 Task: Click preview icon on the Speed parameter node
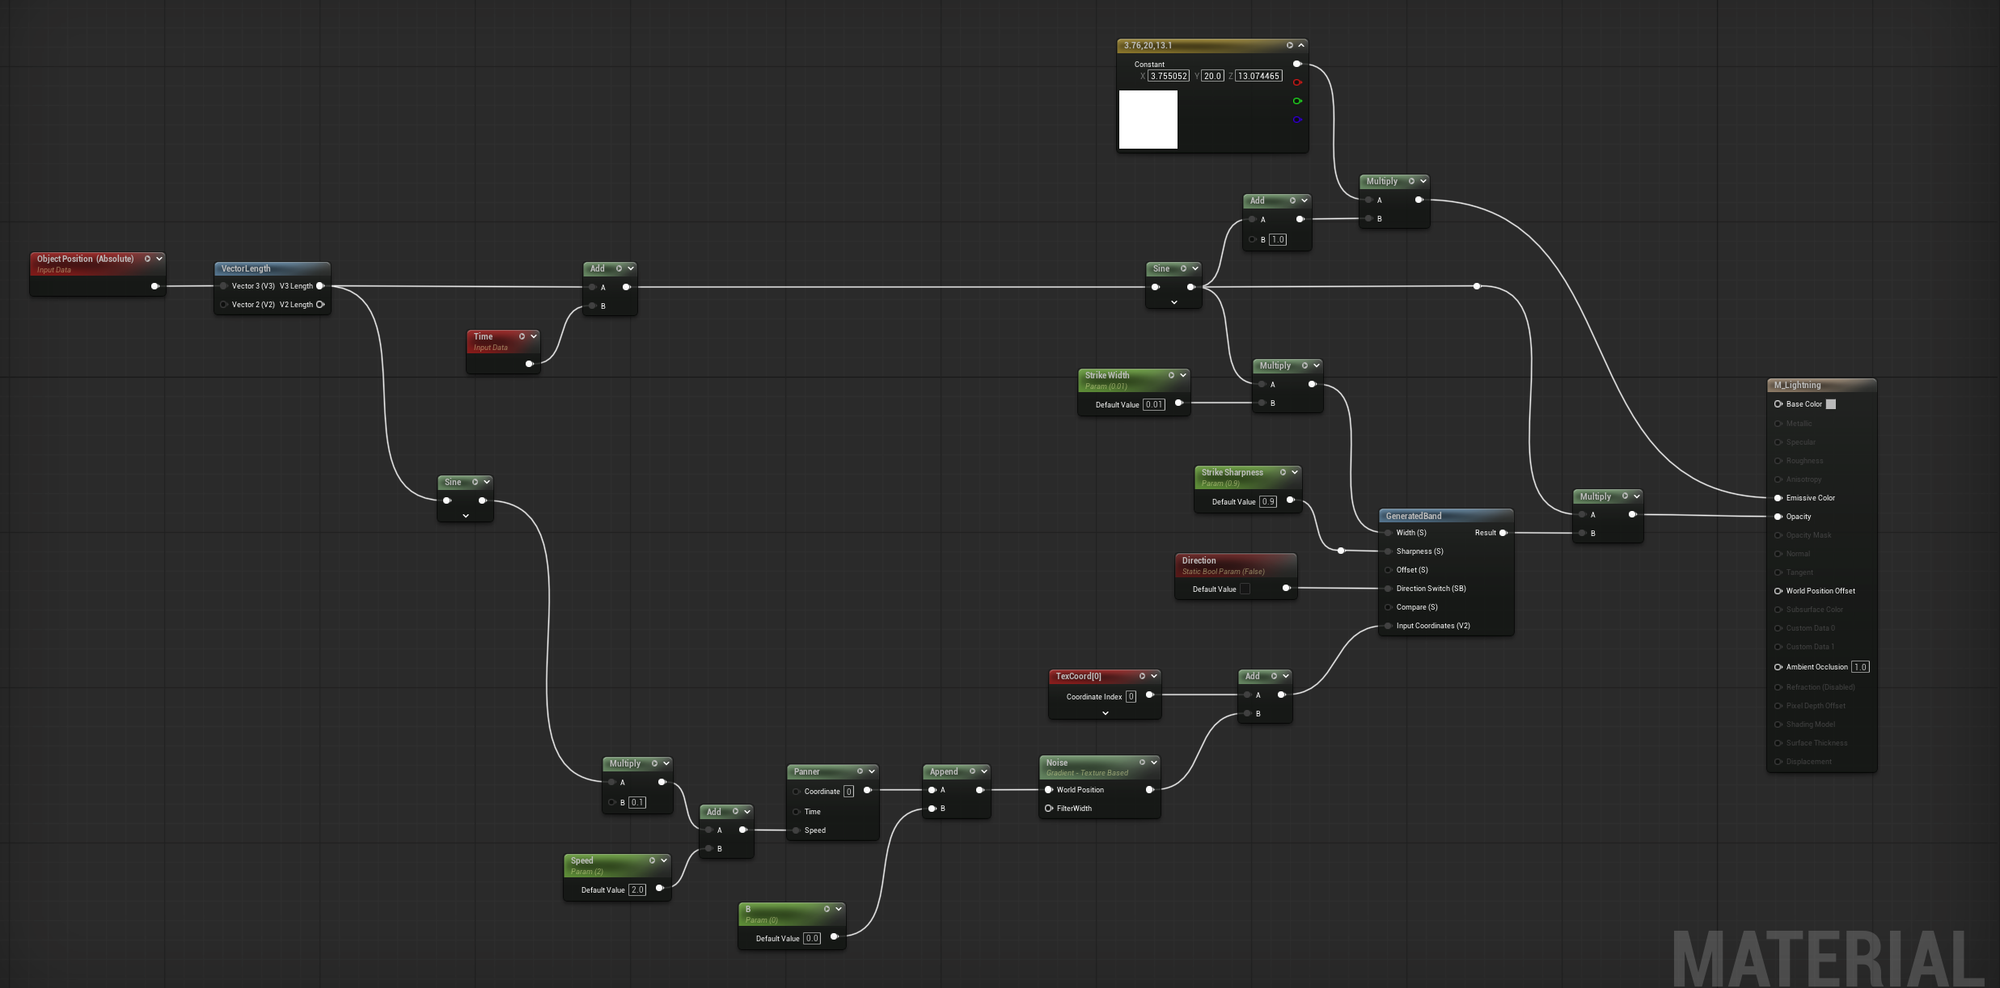(x=652, y=860)
